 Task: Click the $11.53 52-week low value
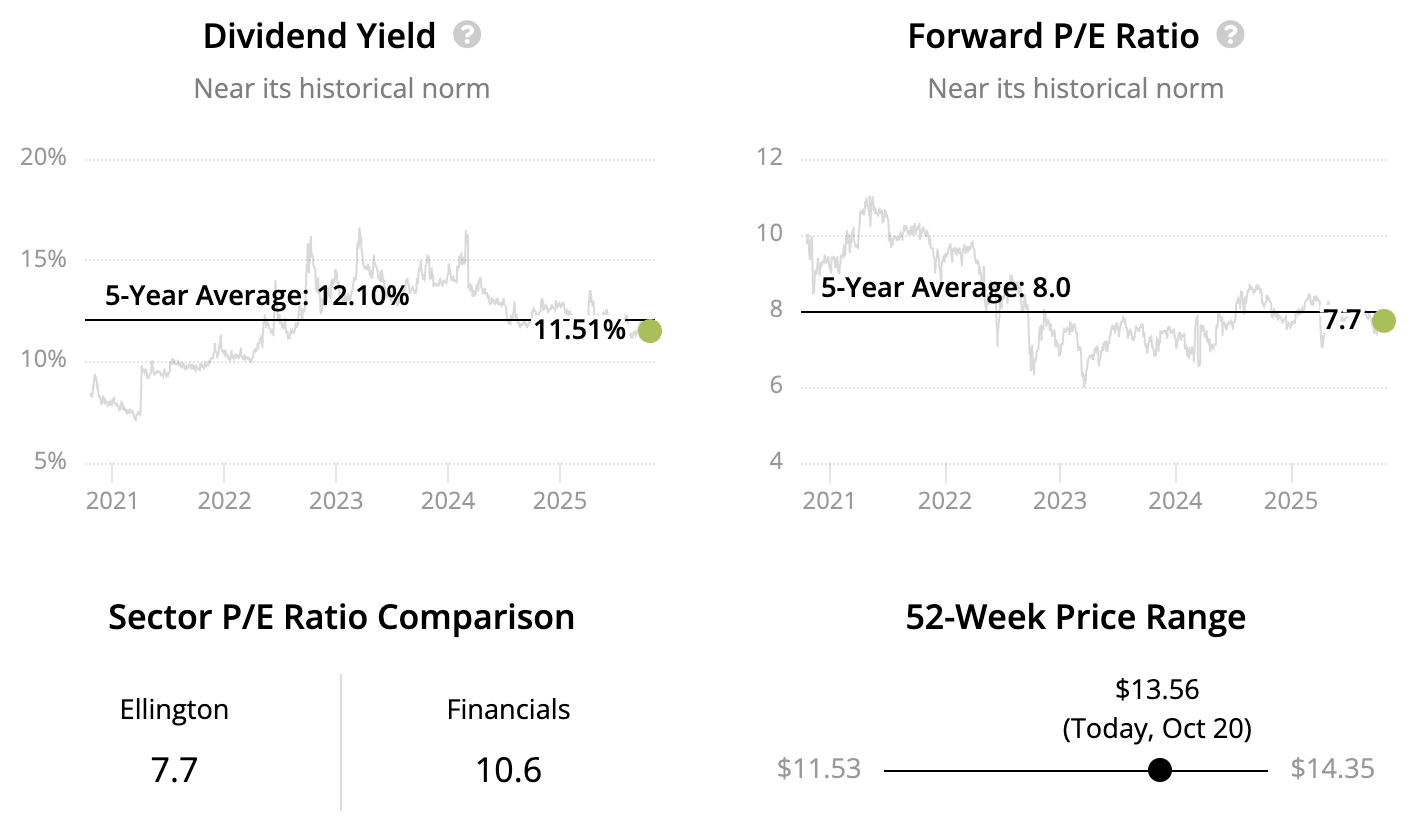[818, 769]
